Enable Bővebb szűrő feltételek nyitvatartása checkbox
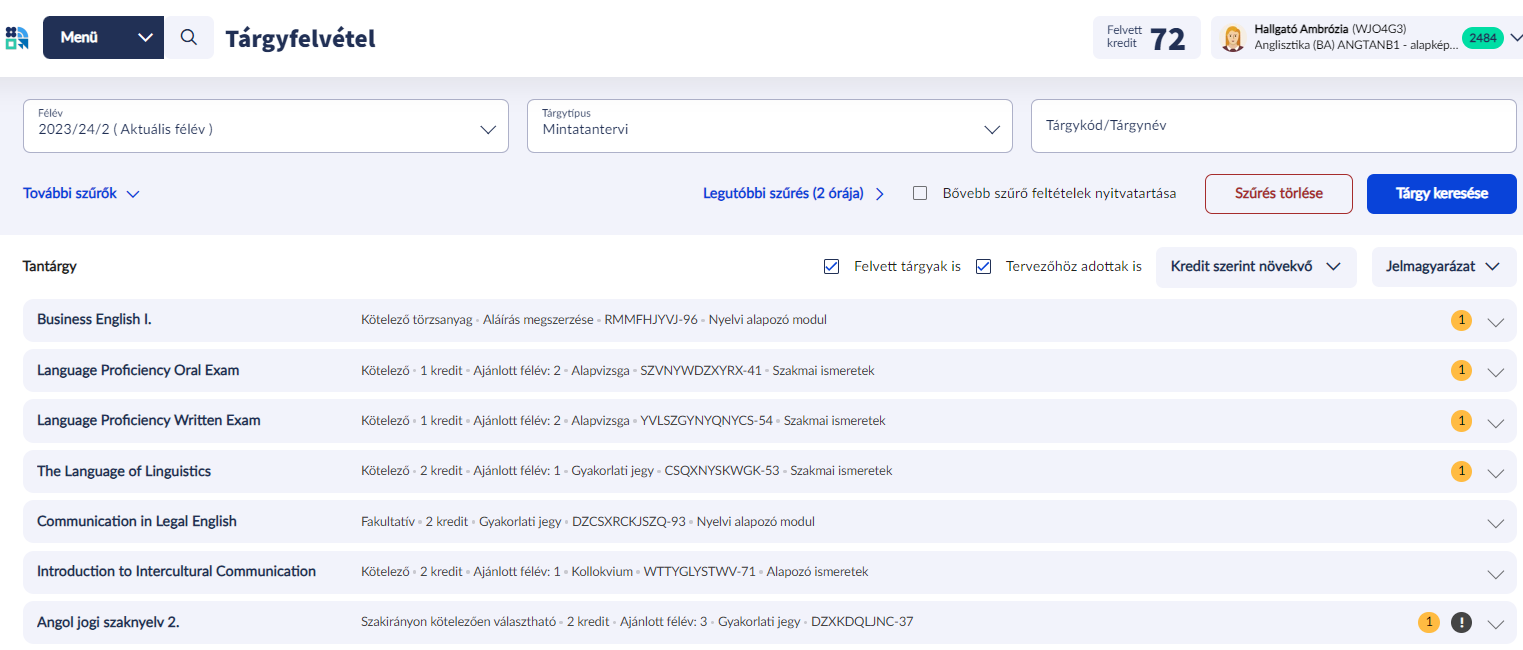 (920, 194)
